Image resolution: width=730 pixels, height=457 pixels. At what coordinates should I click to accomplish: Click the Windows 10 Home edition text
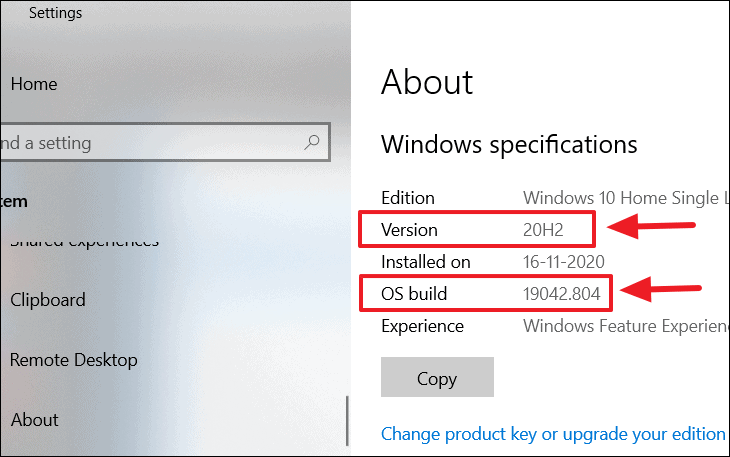626,198
